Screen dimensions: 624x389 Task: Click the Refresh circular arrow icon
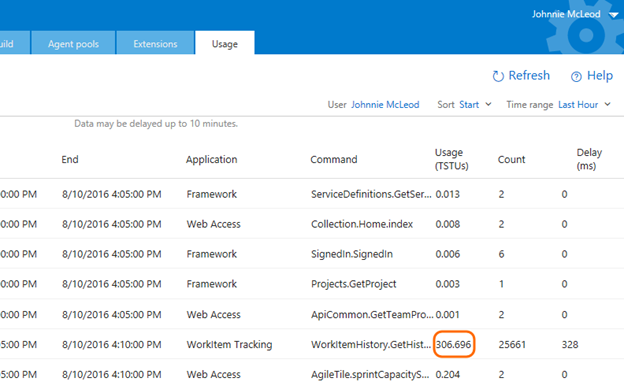pyautogui.click(x=498, y=76)
